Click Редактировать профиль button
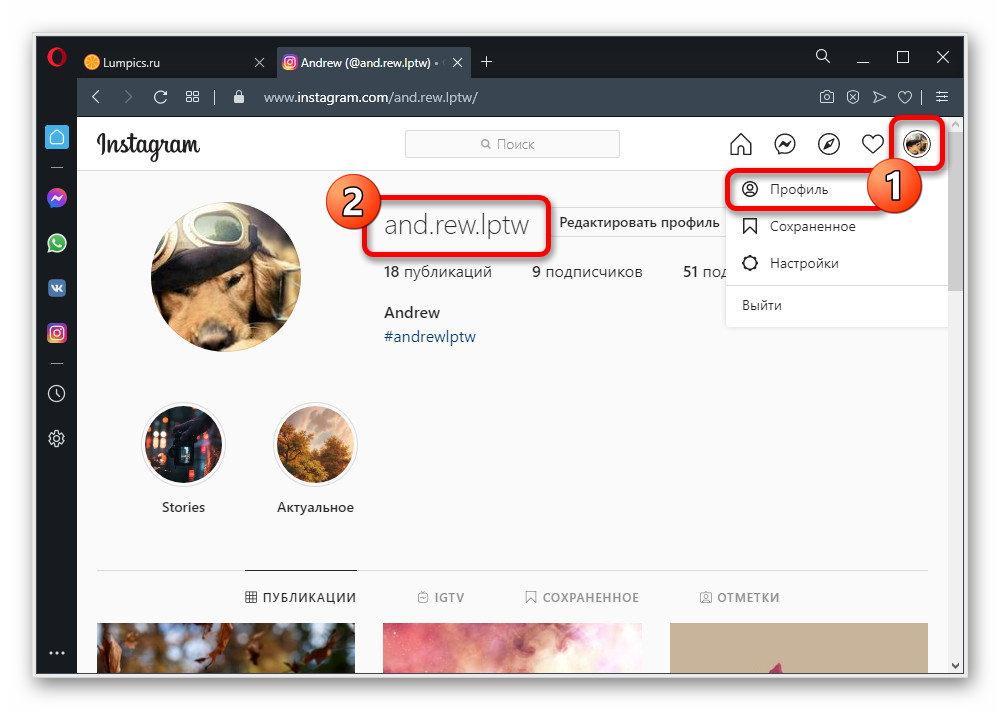 [x=638, y=222]
